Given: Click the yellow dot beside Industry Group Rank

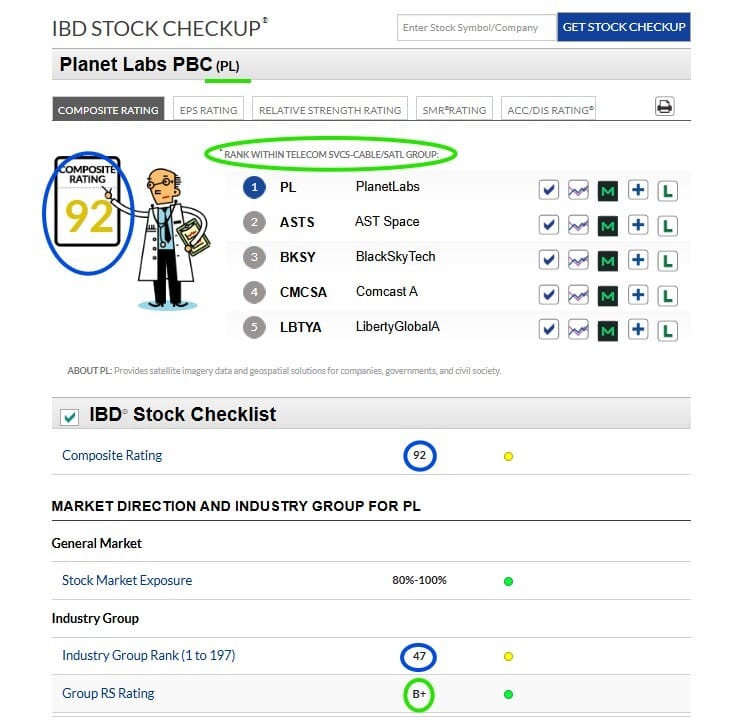Looking at the screenshot, I should pyautogui.click(x=508, y=656).
